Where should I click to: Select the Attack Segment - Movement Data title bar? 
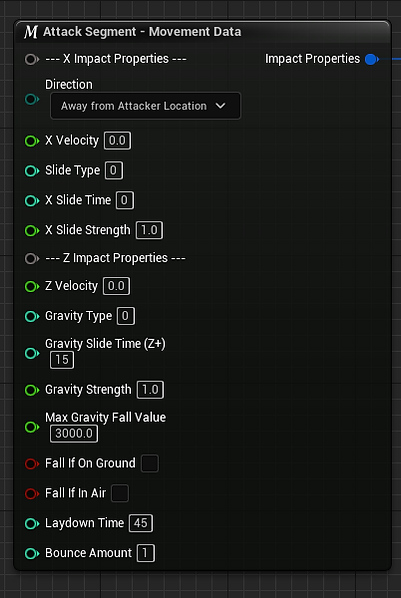click(202, 32)
